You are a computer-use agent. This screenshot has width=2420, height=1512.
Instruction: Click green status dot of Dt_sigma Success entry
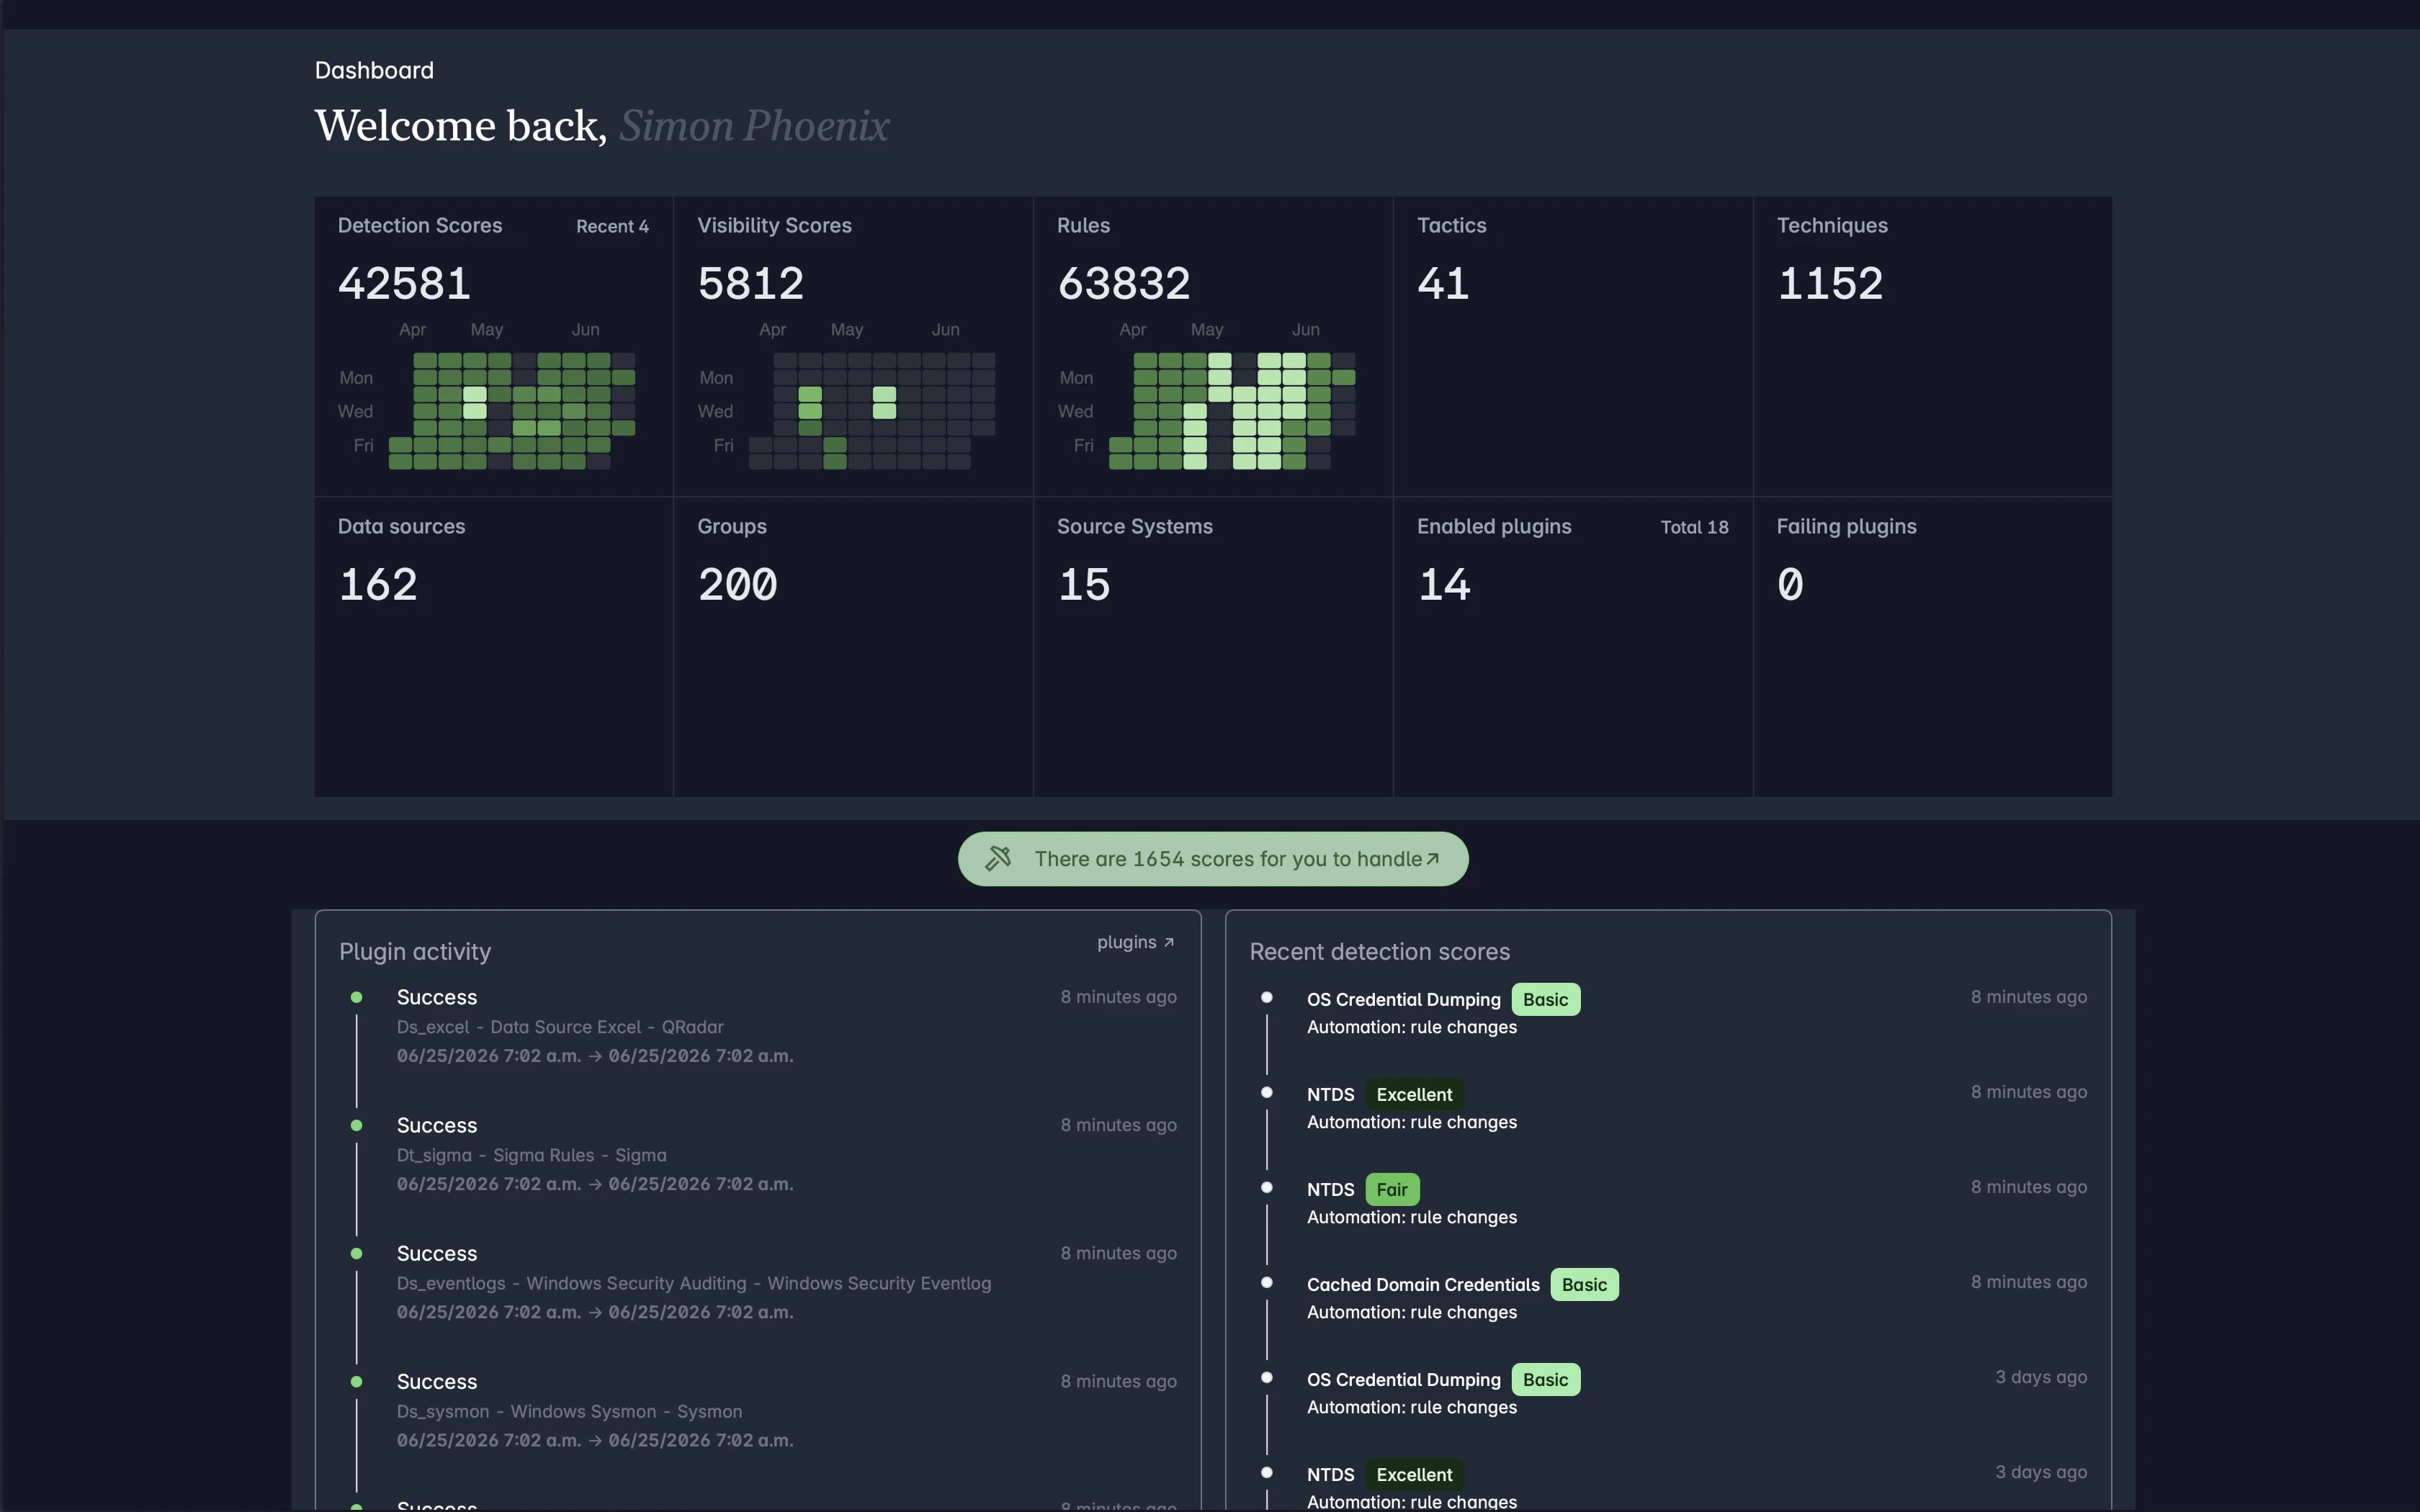[356, 1125]
